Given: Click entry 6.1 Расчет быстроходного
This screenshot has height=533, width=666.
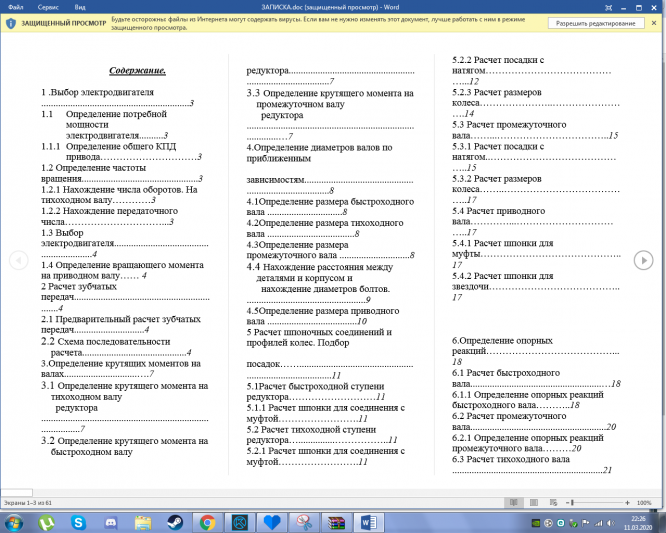Looking at the screenshot, I should (506, 373).
